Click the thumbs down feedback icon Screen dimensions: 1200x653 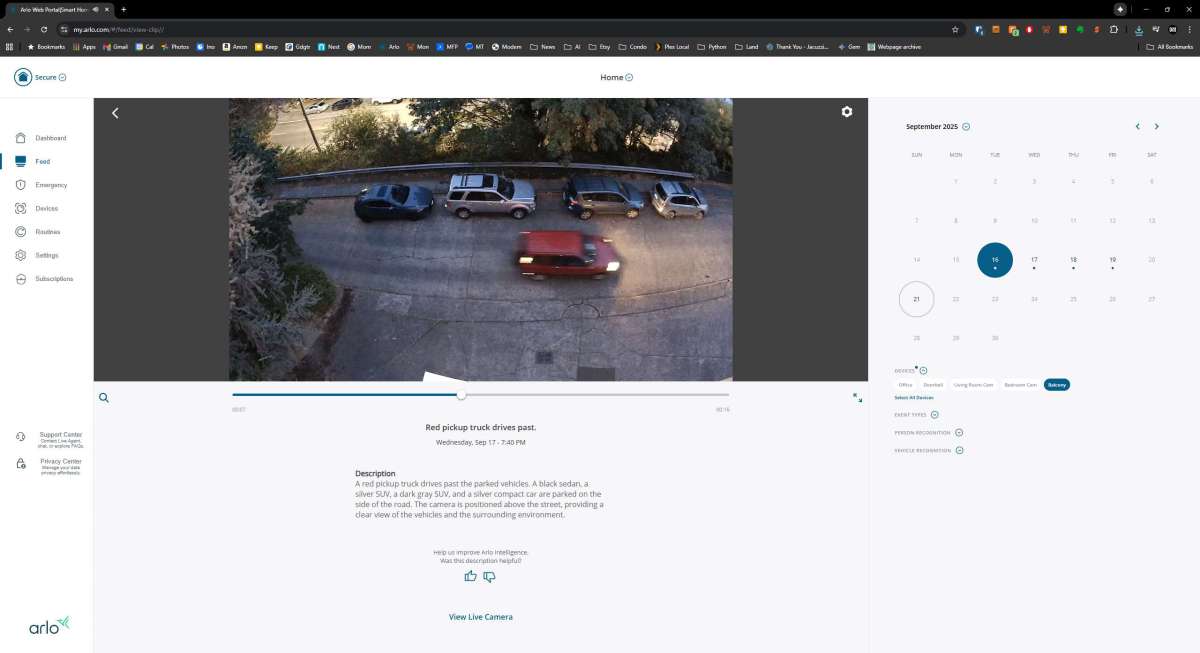pyautogui.click(x=489, y=576)
